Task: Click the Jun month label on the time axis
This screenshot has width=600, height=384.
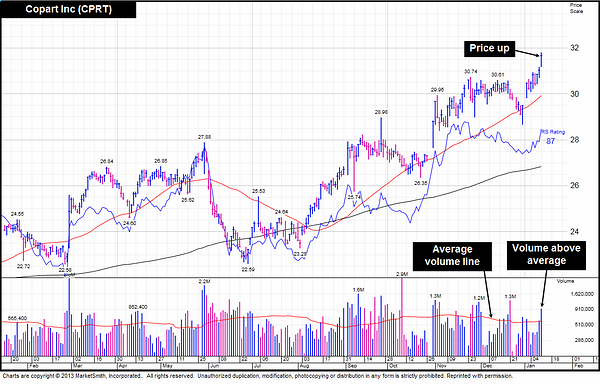Action: (x=214, y=366)
